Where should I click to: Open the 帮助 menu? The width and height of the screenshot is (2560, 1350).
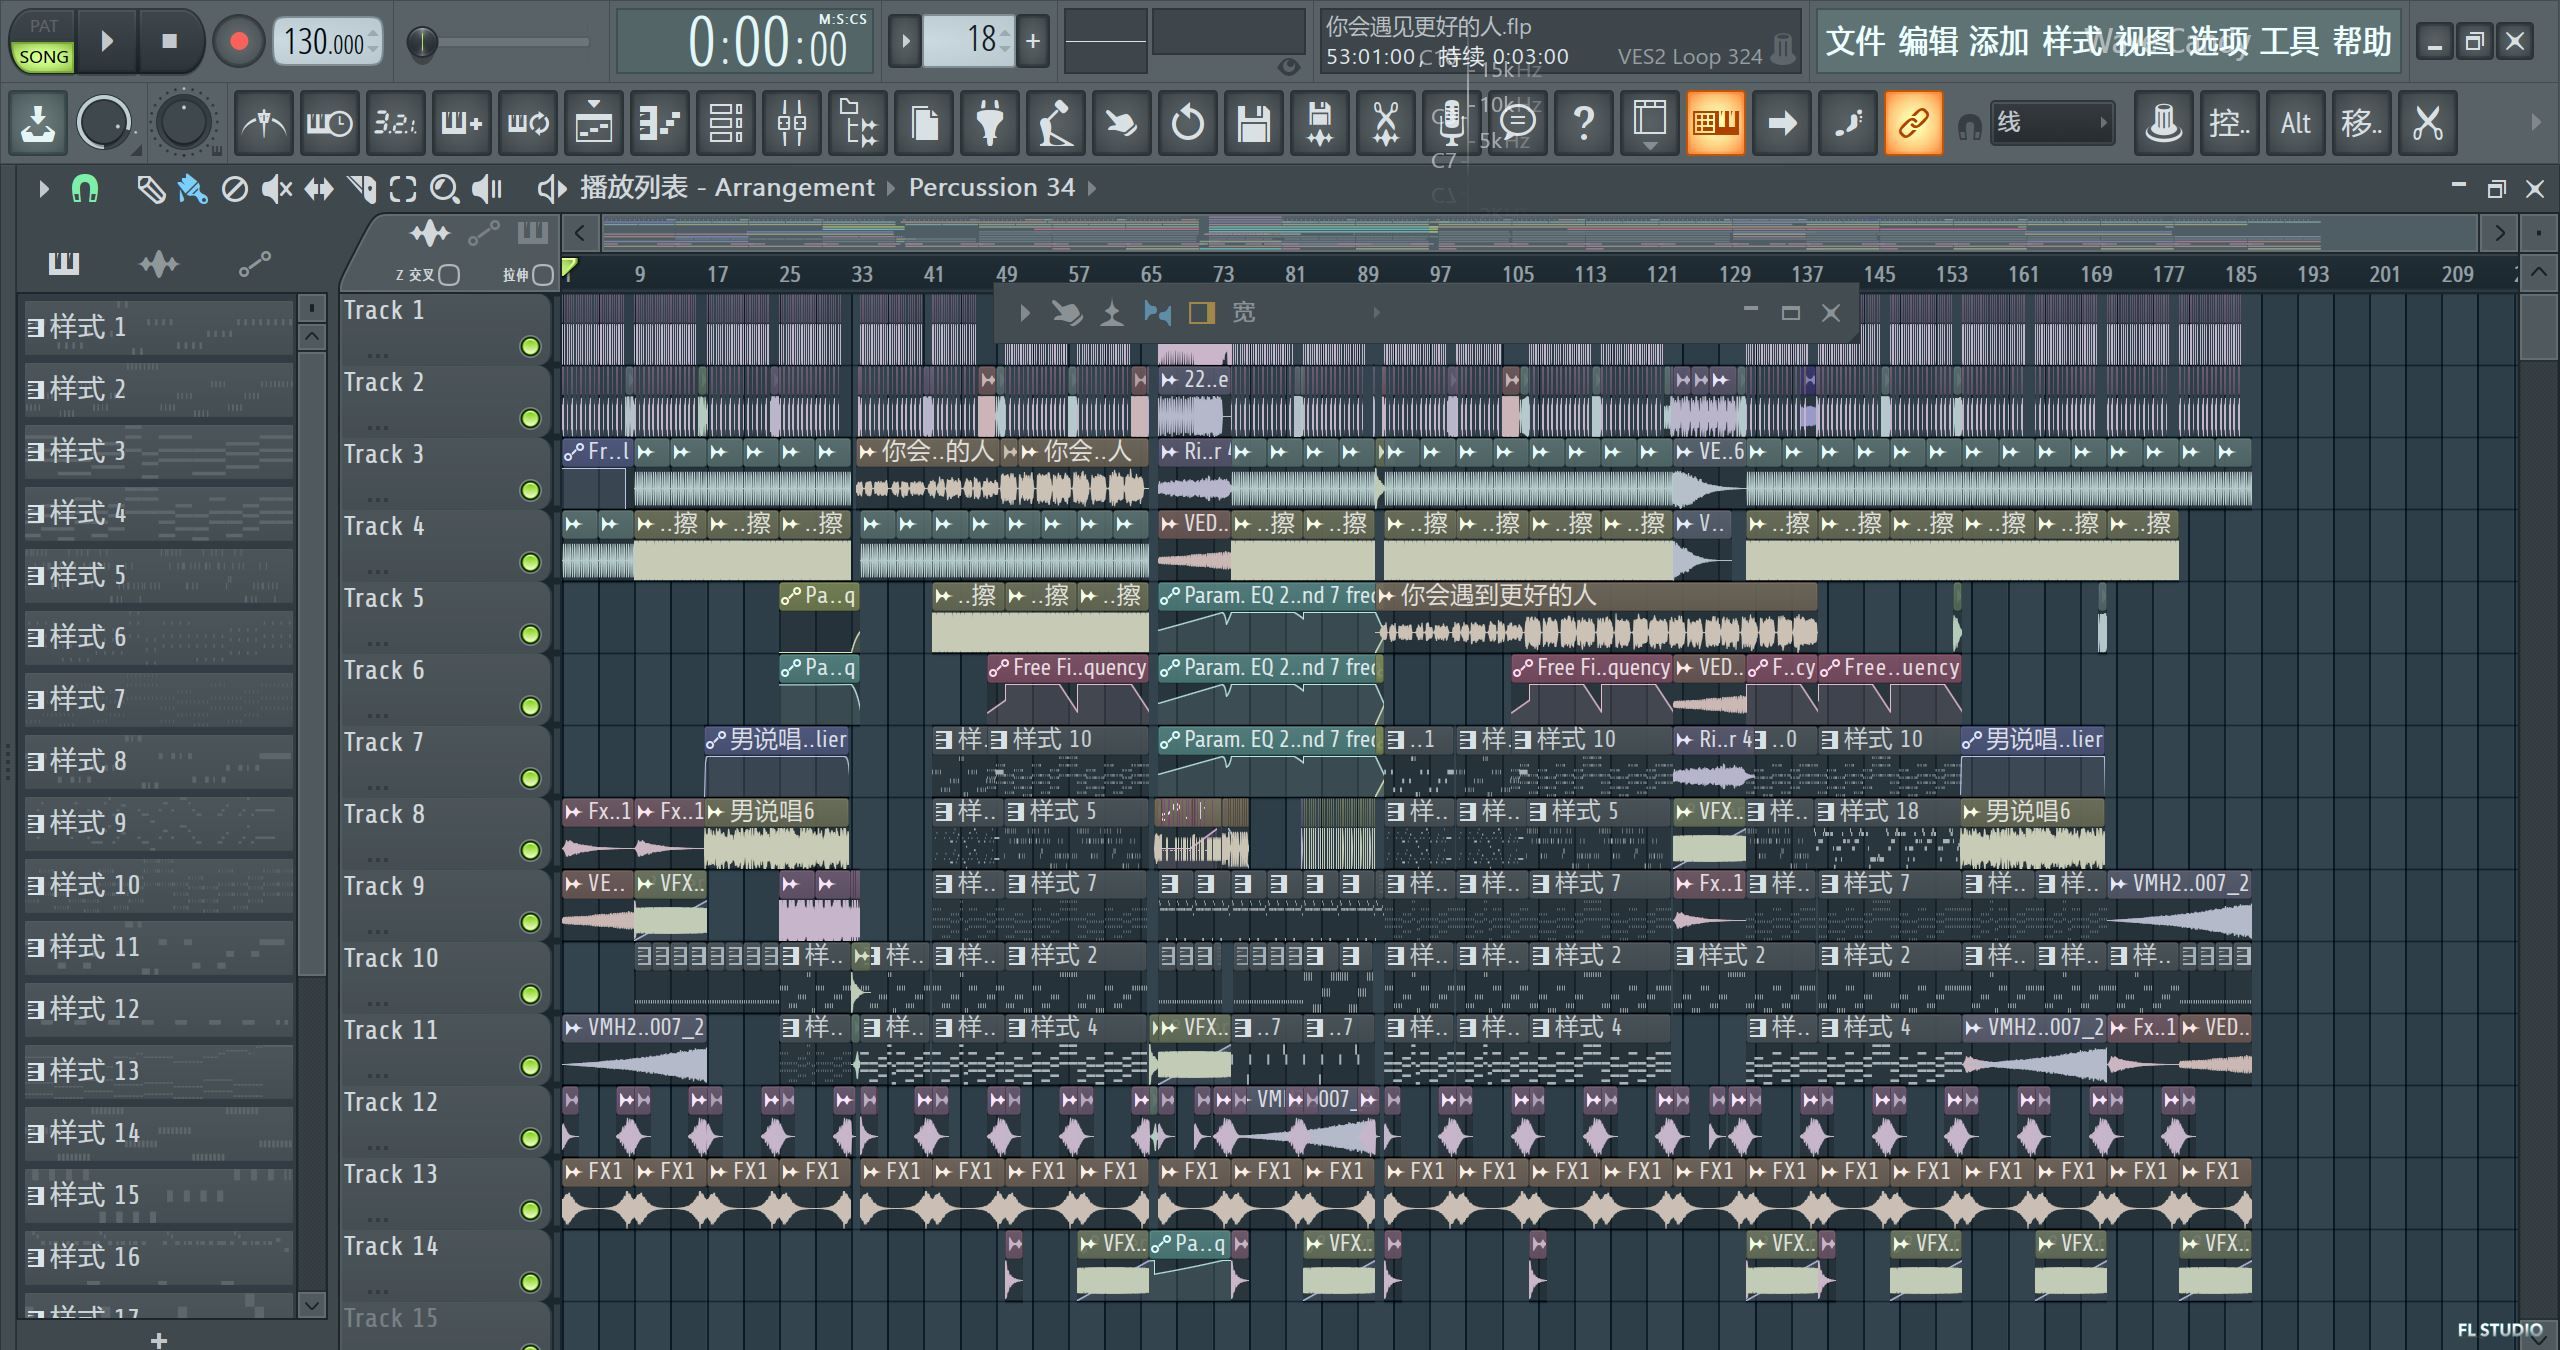(2362, 41)
